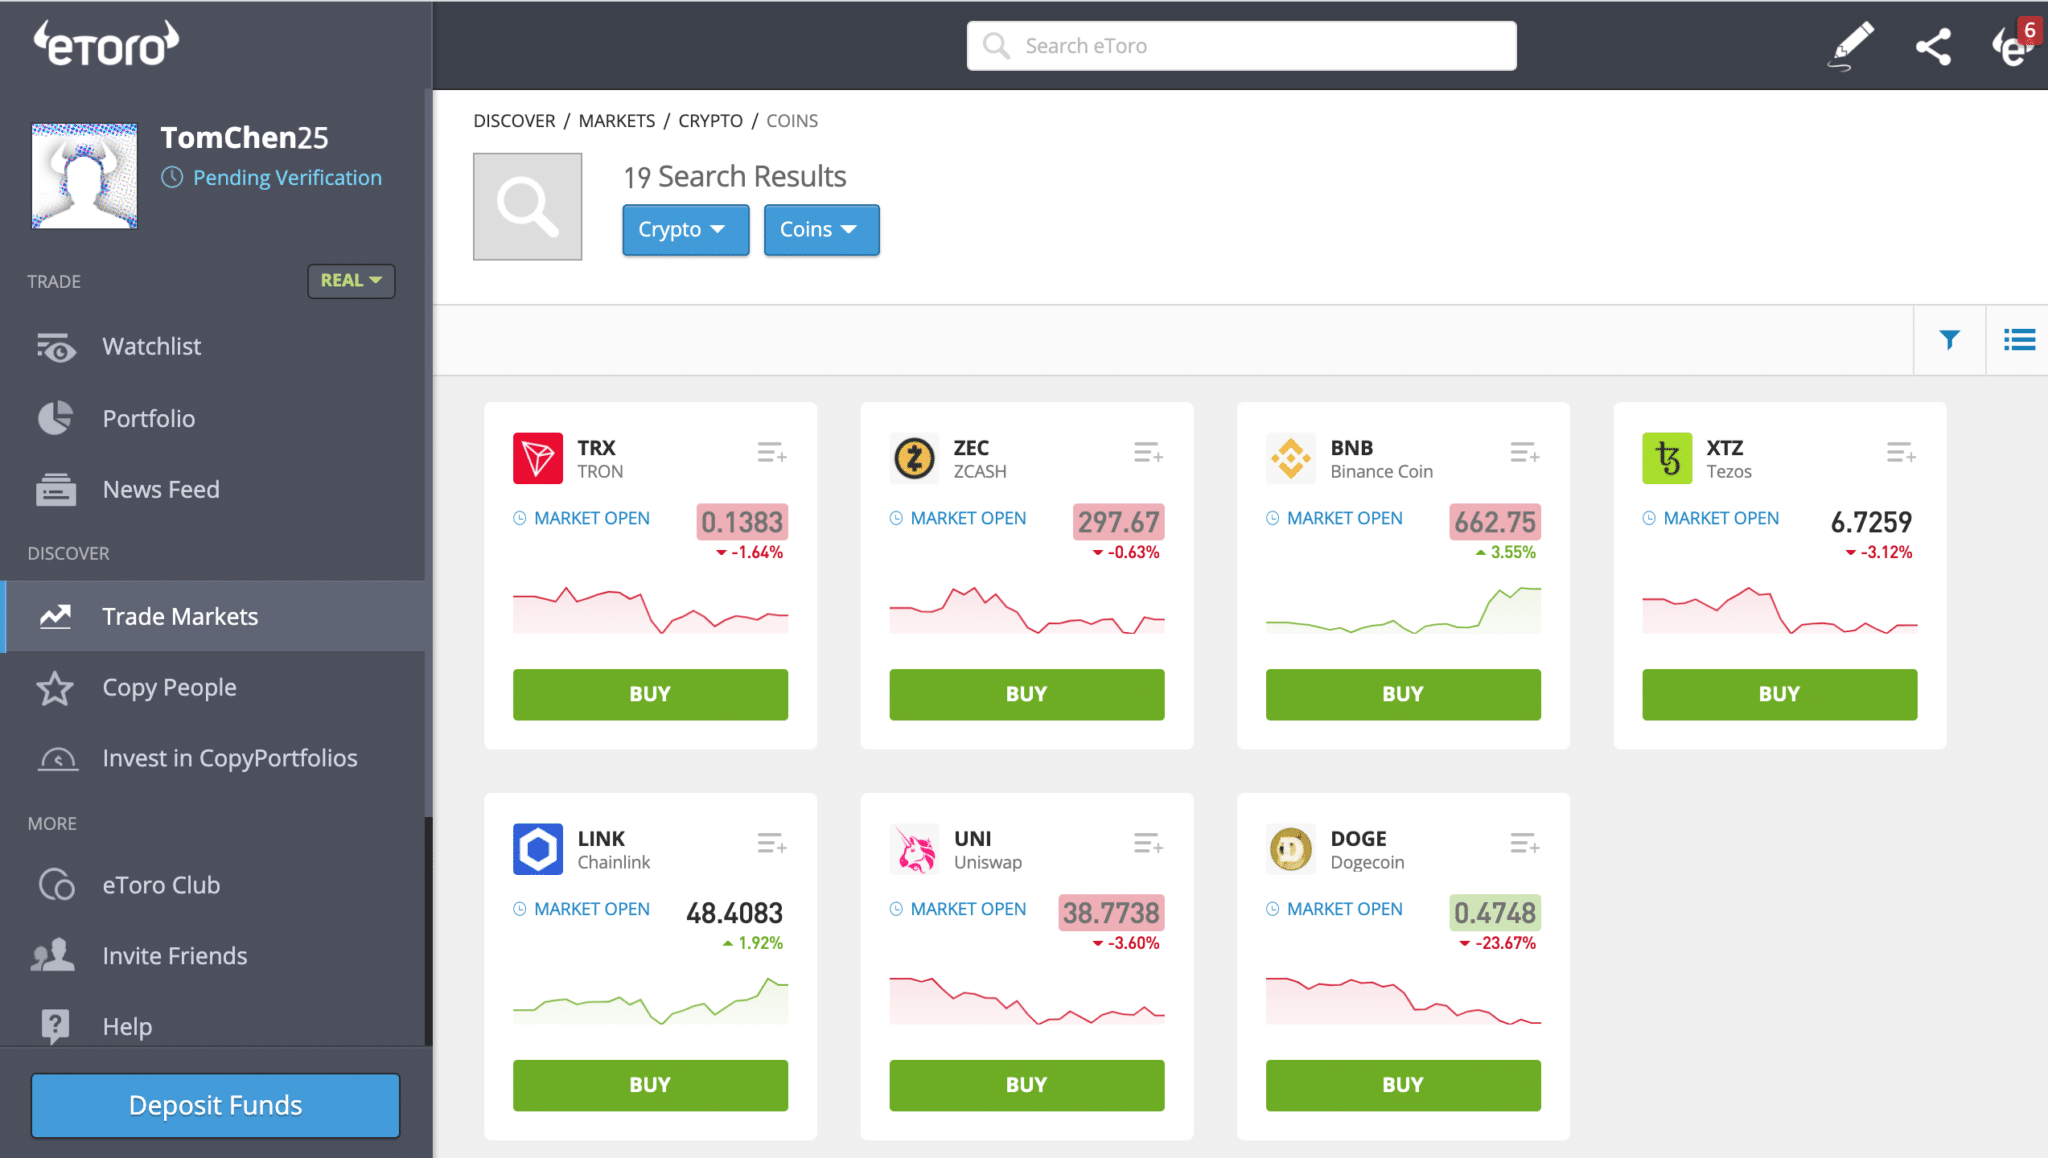Click MARKETS breadcrumb link
Viewport: 2048px width, 1158px height.
[617, 121]
